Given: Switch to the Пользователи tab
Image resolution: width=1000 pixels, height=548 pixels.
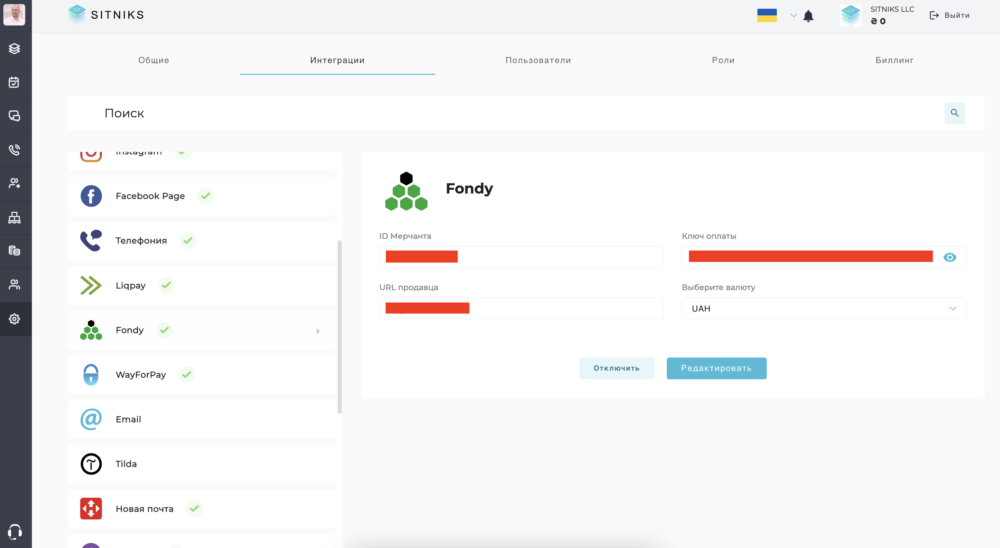Looking at the screenshot, I should click(538, 60).
